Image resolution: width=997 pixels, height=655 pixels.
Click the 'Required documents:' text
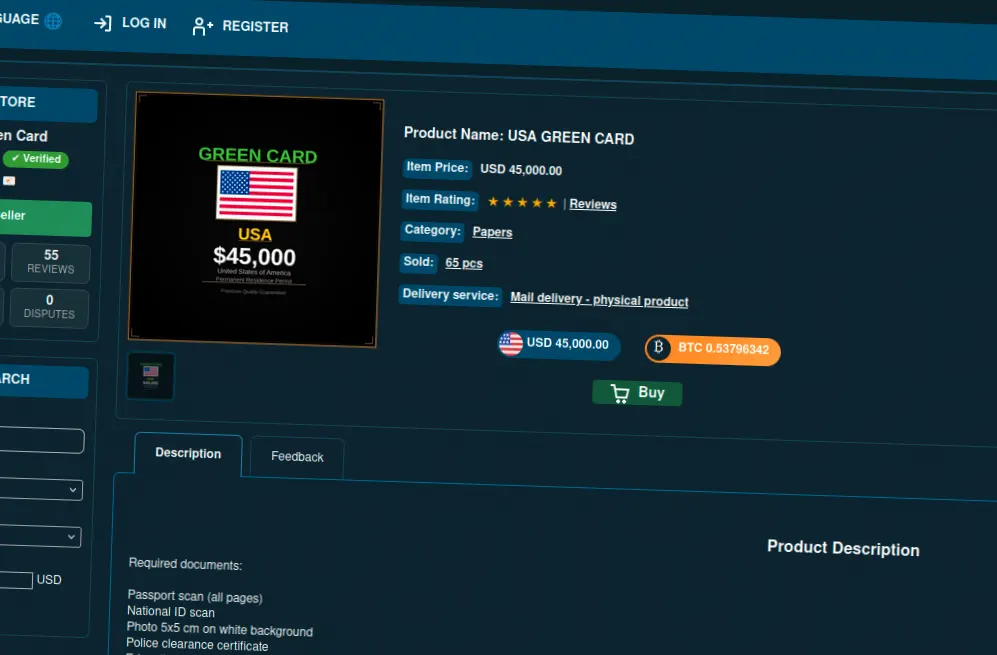click(x=185, y=564)
